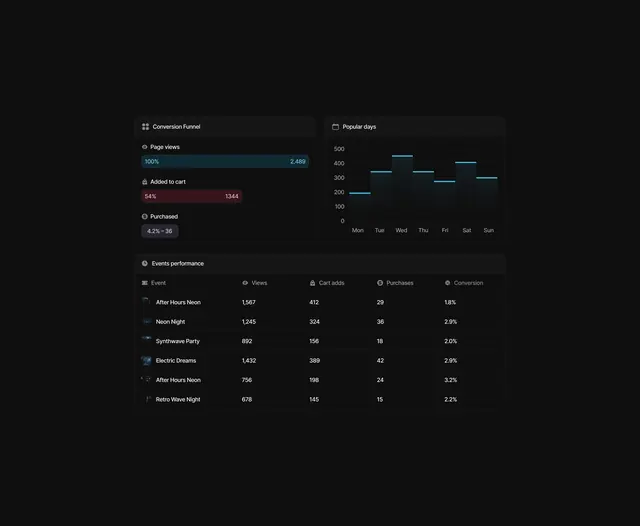Click the bag icon beside Added to cart

coord(144,182)
